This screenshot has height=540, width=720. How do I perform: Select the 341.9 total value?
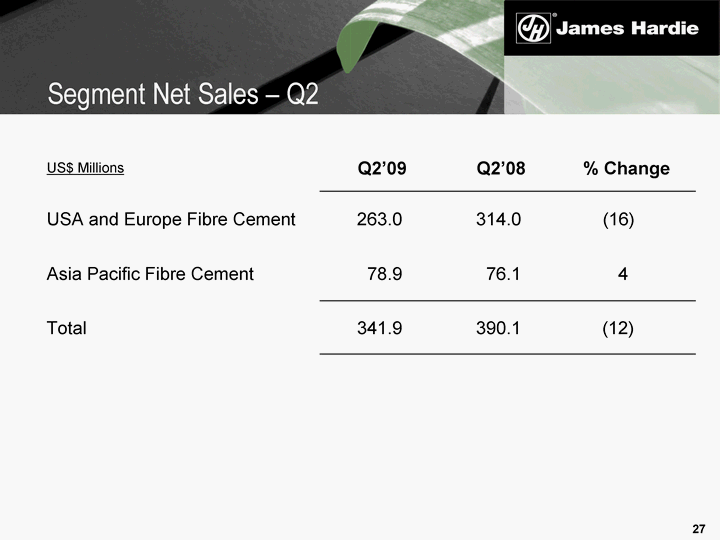(x=380, y=327)
